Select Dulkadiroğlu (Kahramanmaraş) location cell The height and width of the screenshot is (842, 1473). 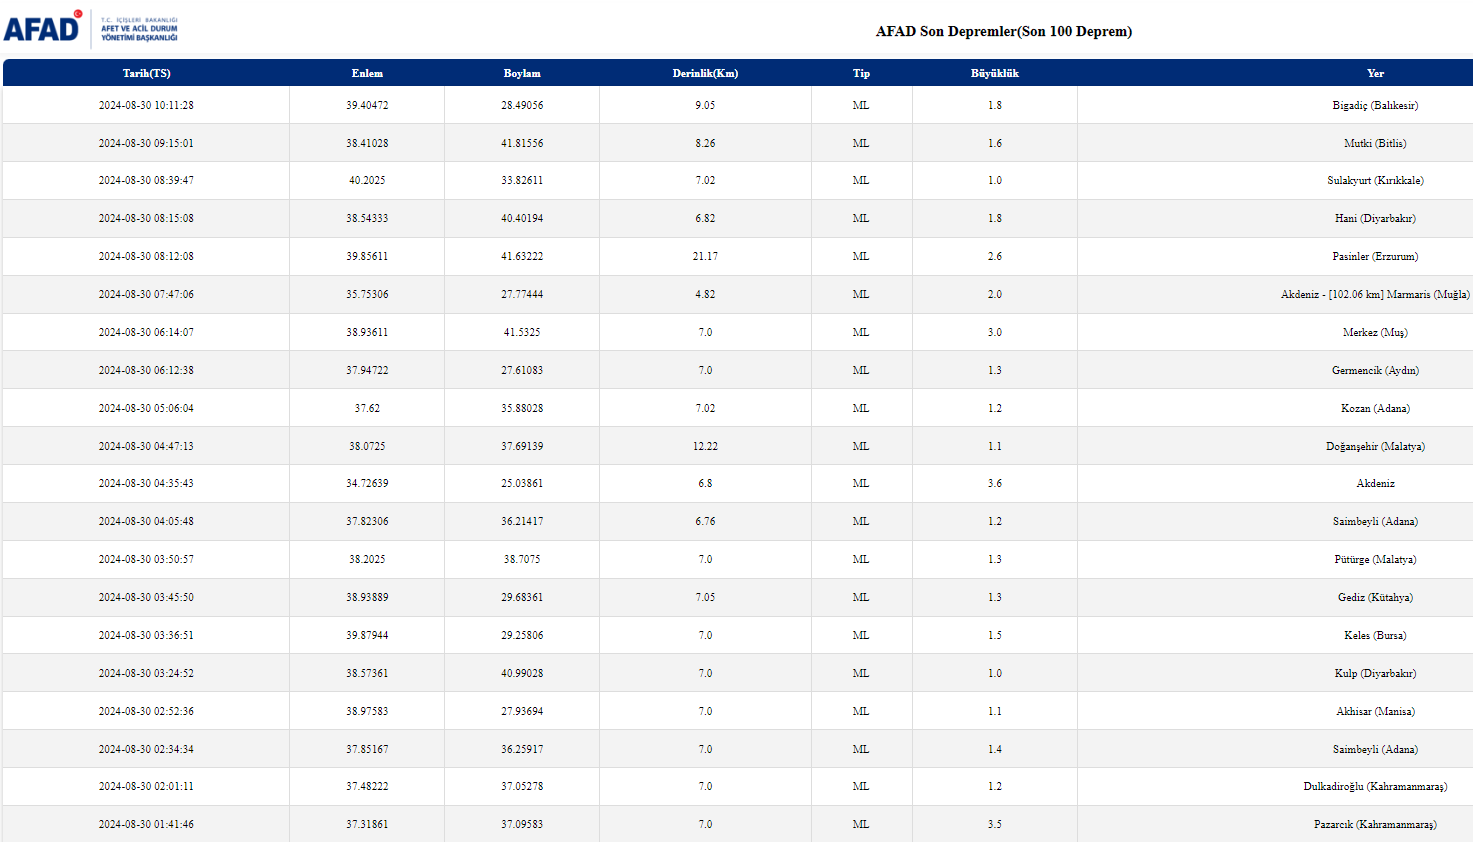pyautogui.click(x=1375, y=786)
